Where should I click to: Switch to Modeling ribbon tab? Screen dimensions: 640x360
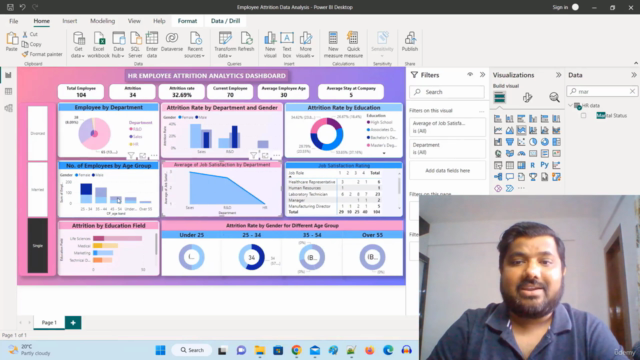click(x=102, y=21)
